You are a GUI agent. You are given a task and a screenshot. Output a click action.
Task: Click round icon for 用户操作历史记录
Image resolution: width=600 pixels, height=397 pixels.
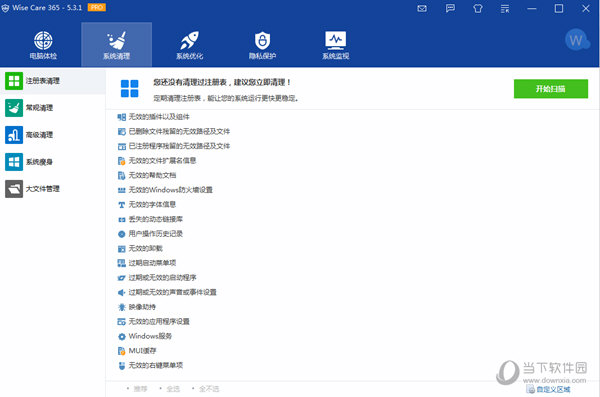(122, 234)
